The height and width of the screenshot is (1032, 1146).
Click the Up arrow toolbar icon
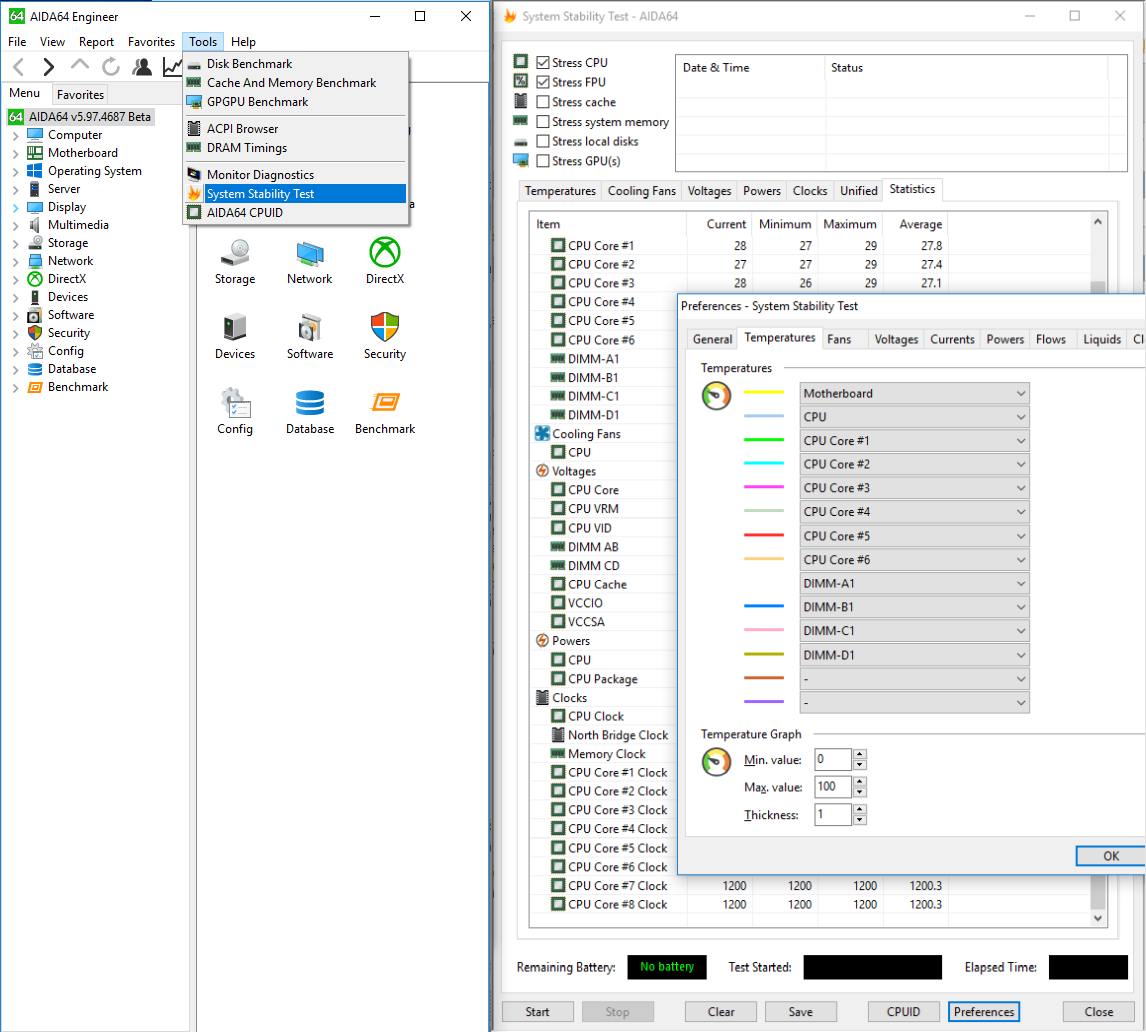80,66
